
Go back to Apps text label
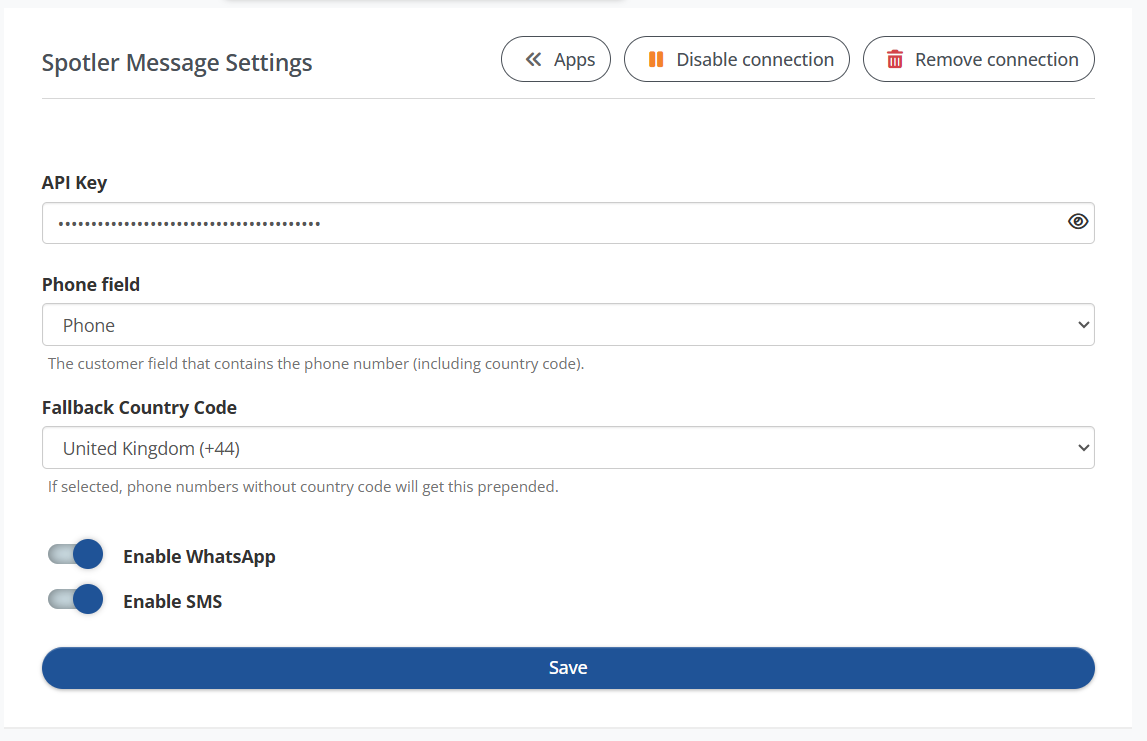[574, 59]
